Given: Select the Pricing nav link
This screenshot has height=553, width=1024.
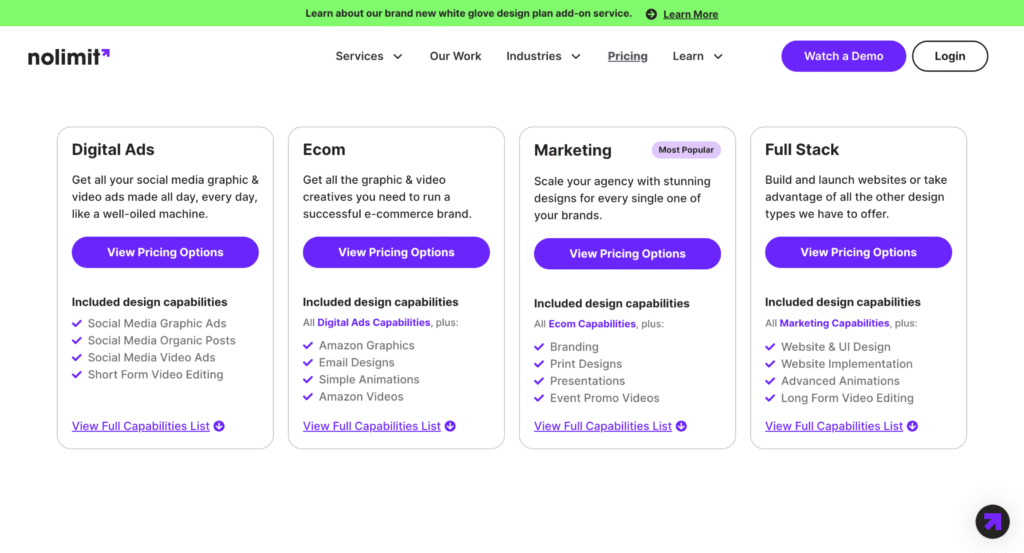Looking at the screenshot, I should point(628,56).
